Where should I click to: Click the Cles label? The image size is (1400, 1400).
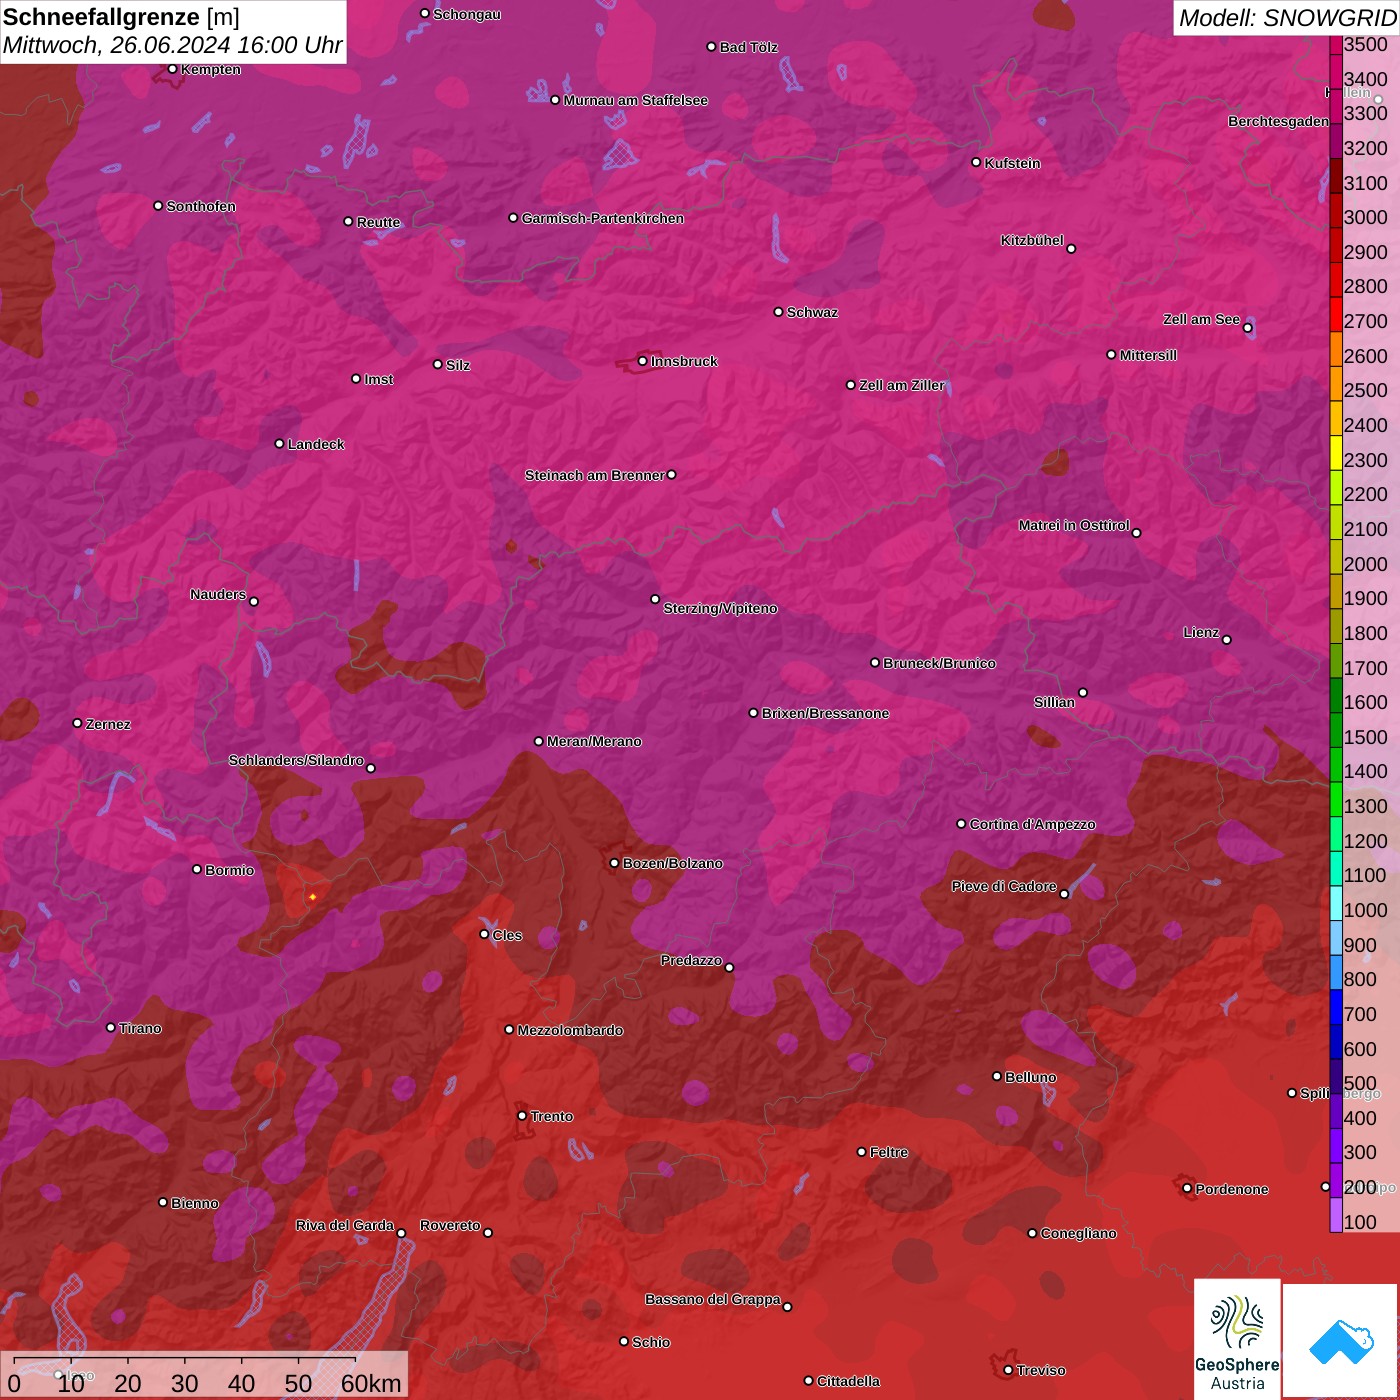[507, 935]
